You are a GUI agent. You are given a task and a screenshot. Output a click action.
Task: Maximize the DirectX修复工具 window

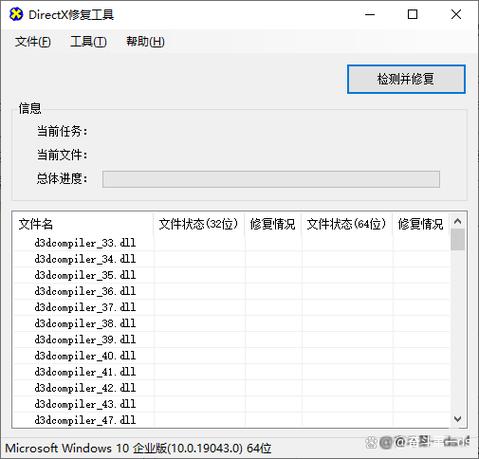click(413, 14)
